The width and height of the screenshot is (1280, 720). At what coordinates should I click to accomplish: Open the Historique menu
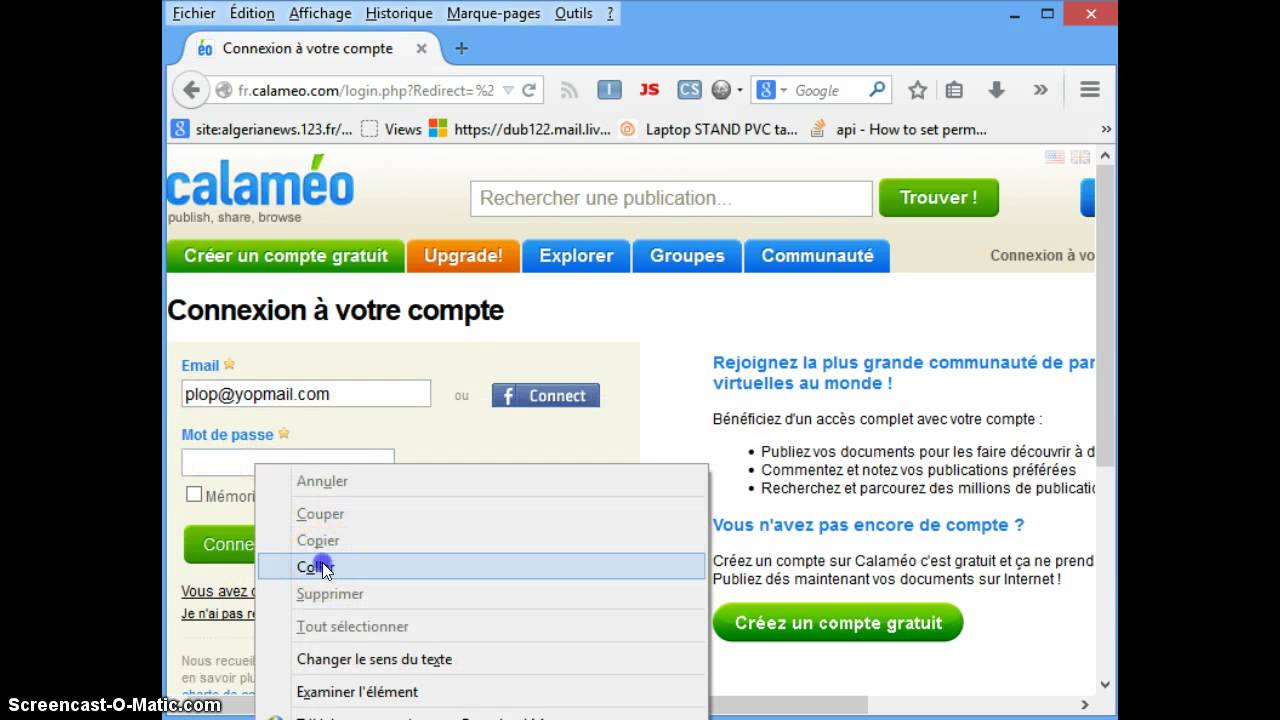coord(399,13)
